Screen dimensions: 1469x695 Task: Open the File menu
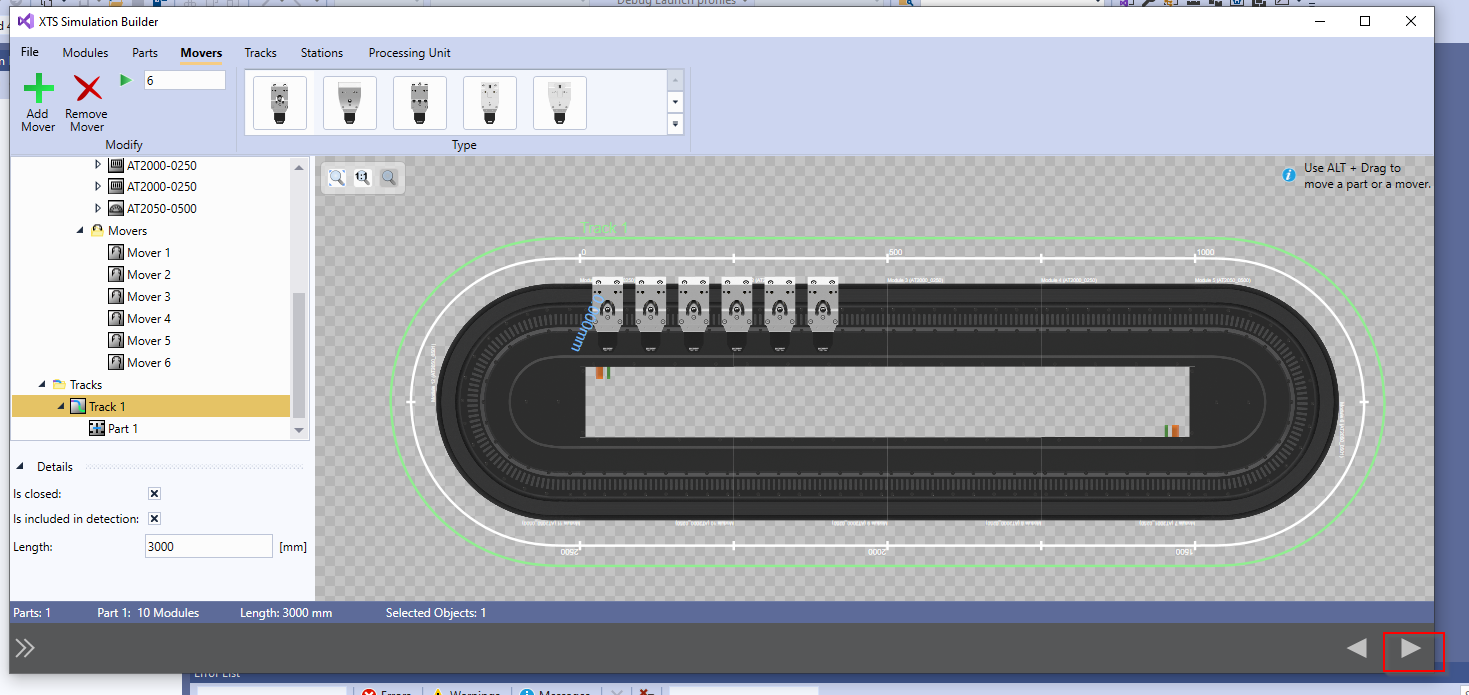click(30, 52)
